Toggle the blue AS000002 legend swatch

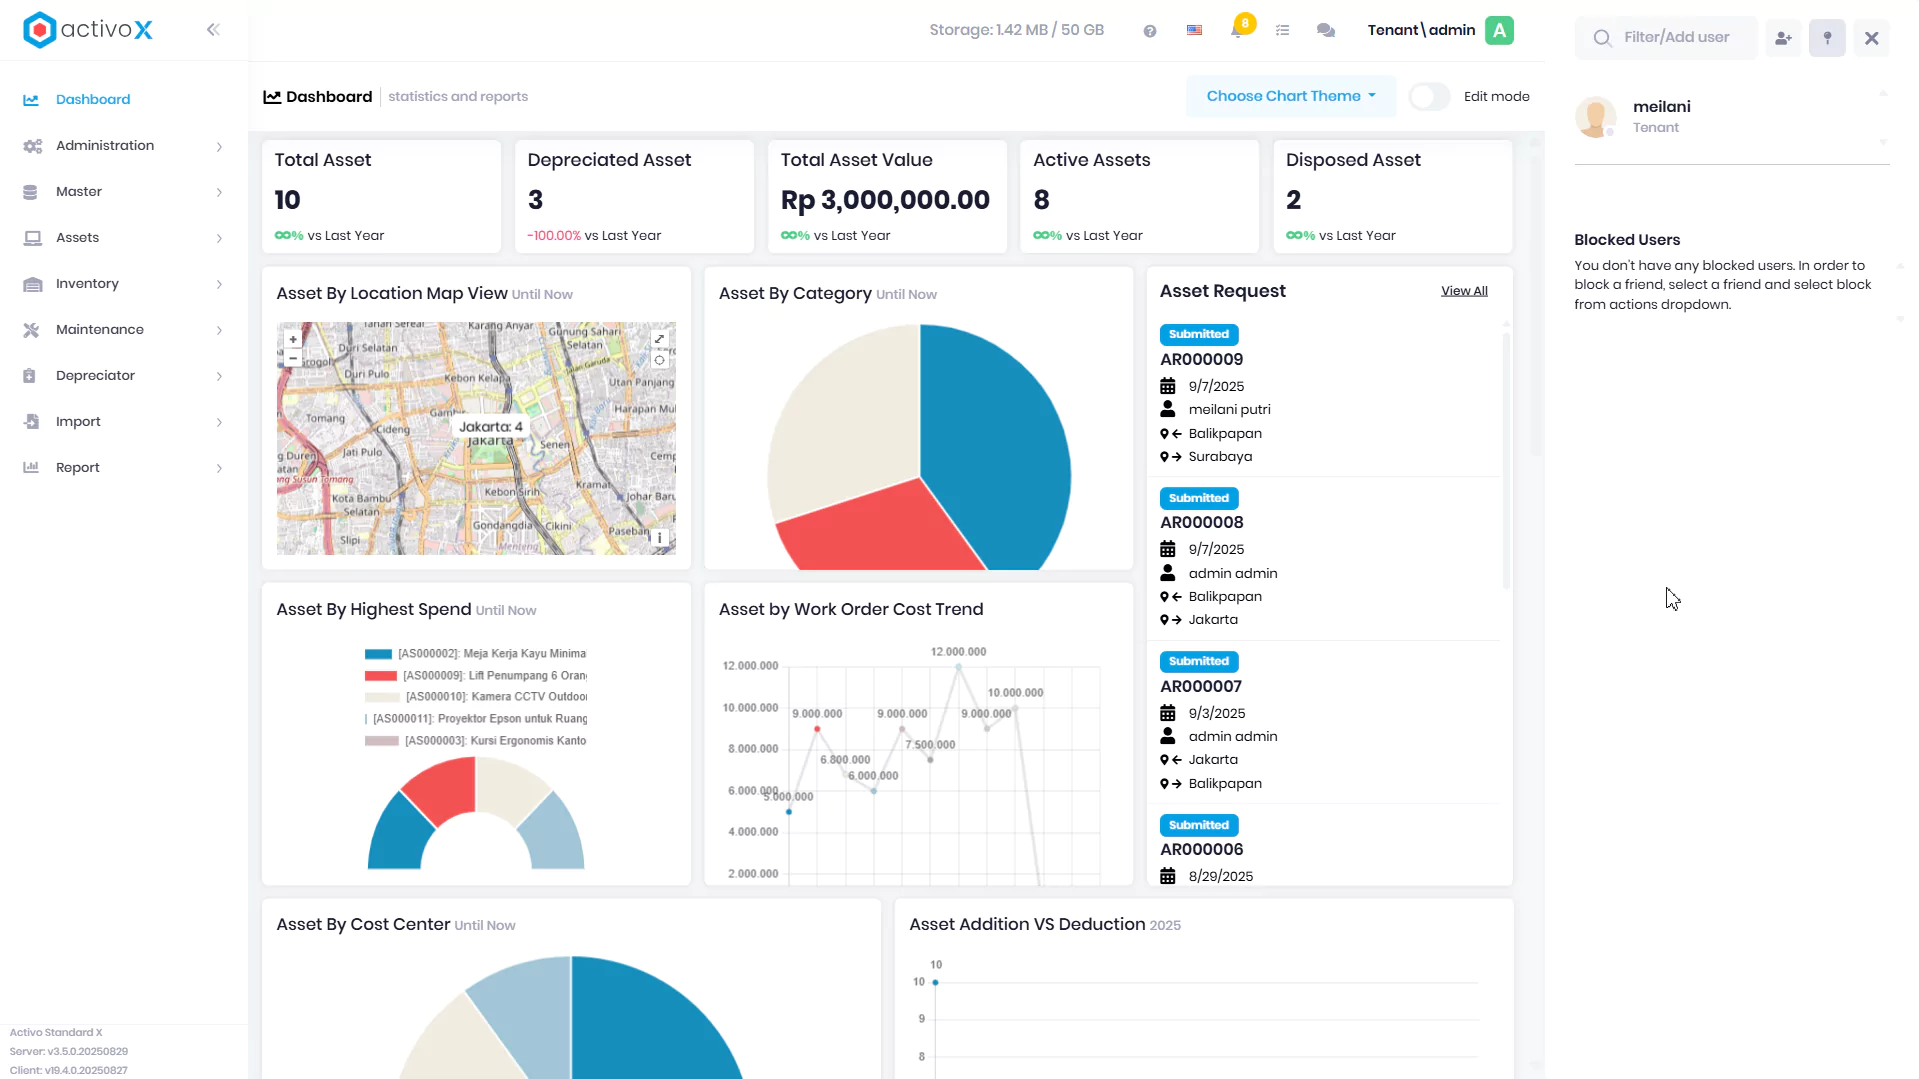378,654
